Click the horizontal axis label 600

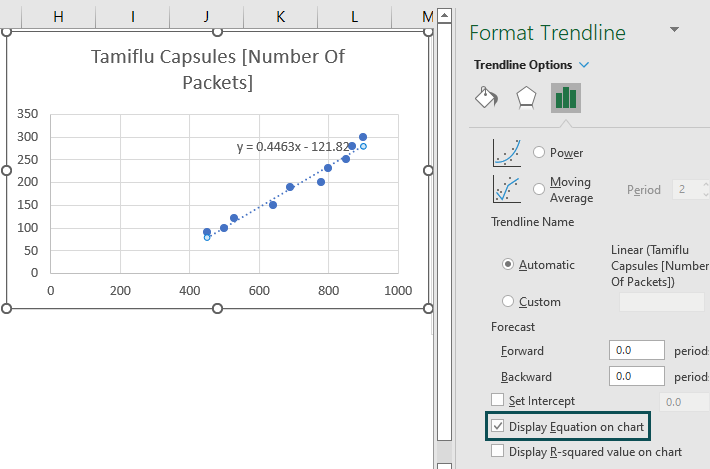coord(259,291)
